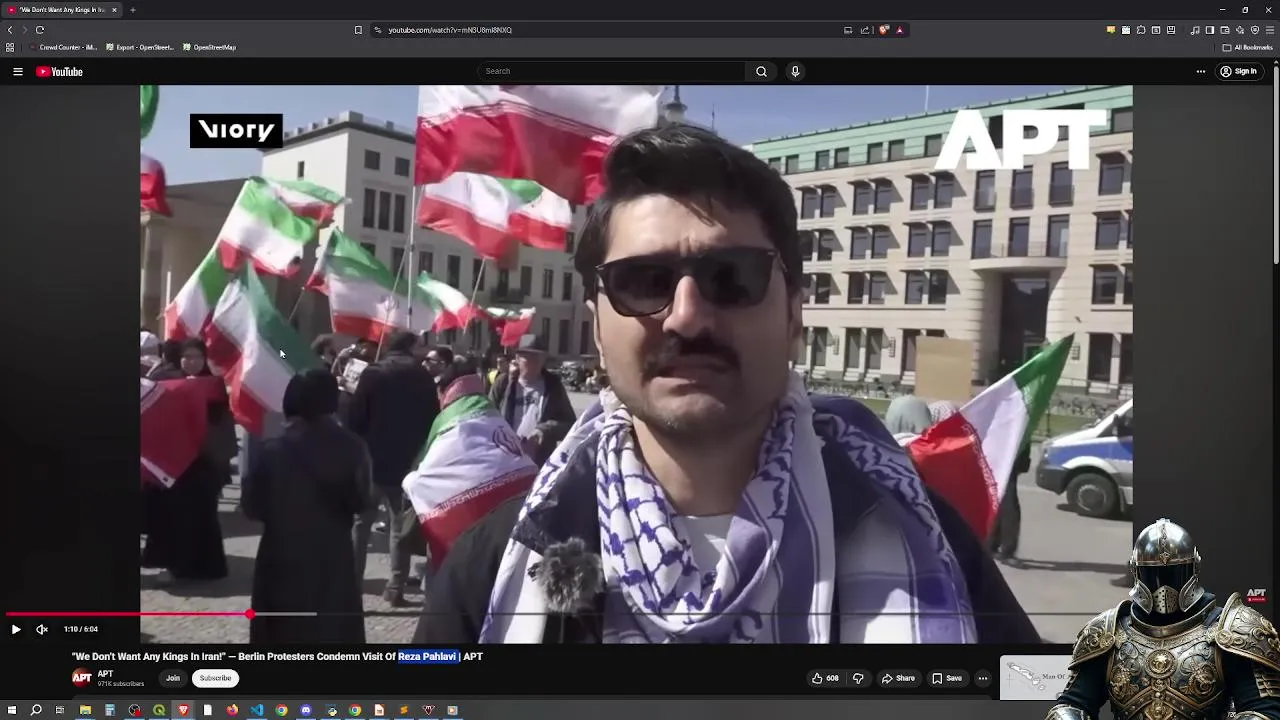Open more actions ellipsis below video

point(982,678)
